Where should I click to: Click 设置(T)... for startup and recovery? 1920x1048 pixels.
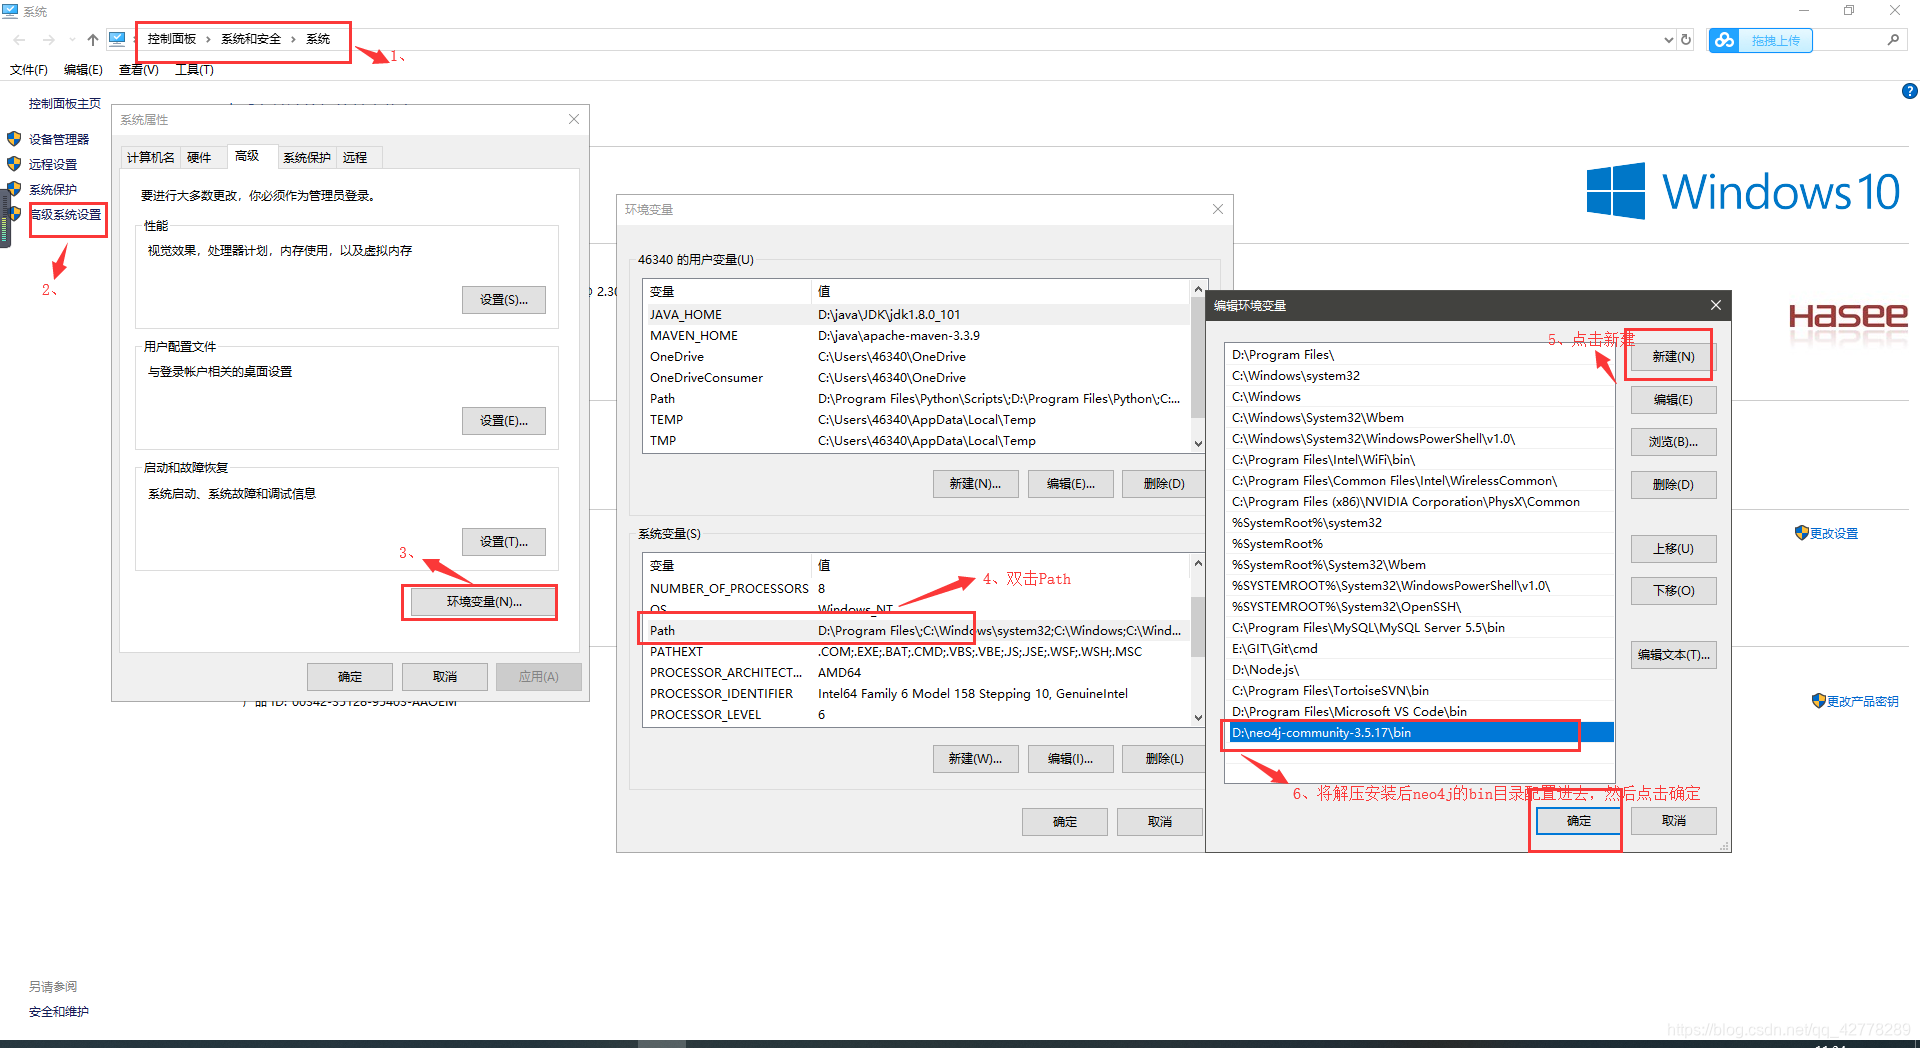pyautogui.click(x=503, y=542)
